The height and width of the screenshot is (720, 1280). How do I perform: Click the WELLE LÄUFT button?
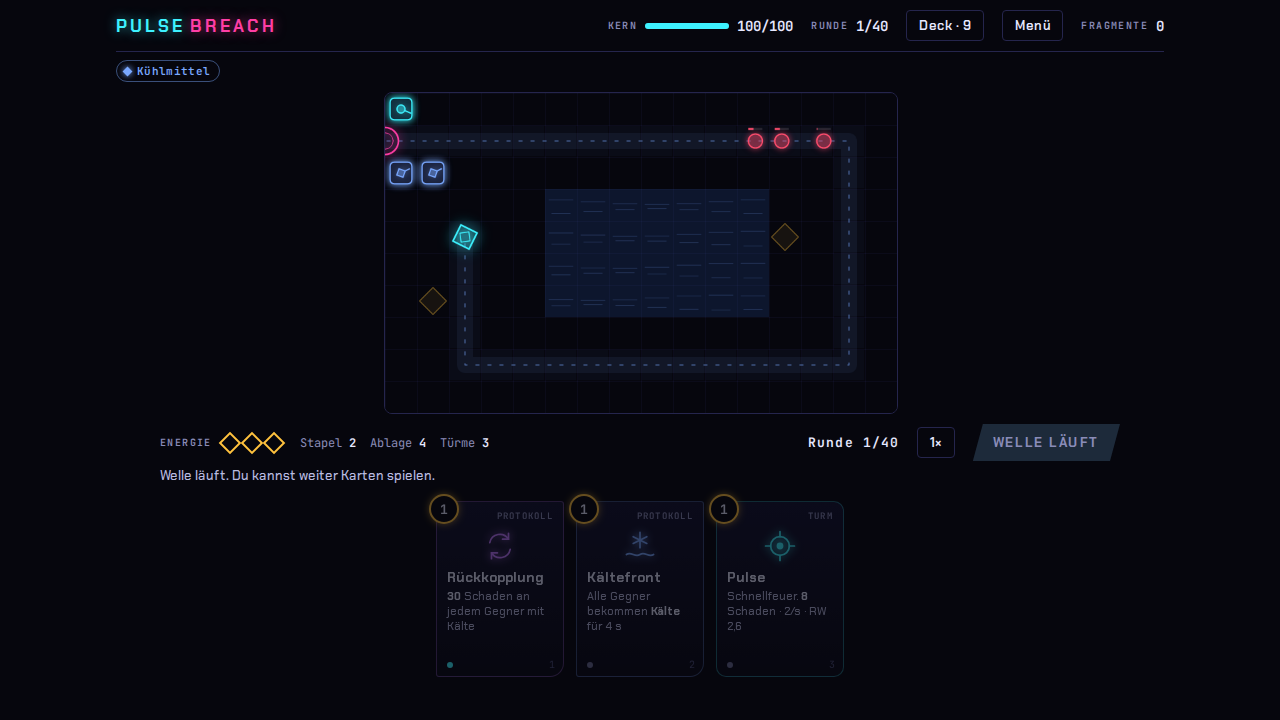click(x=1046, y=443)
